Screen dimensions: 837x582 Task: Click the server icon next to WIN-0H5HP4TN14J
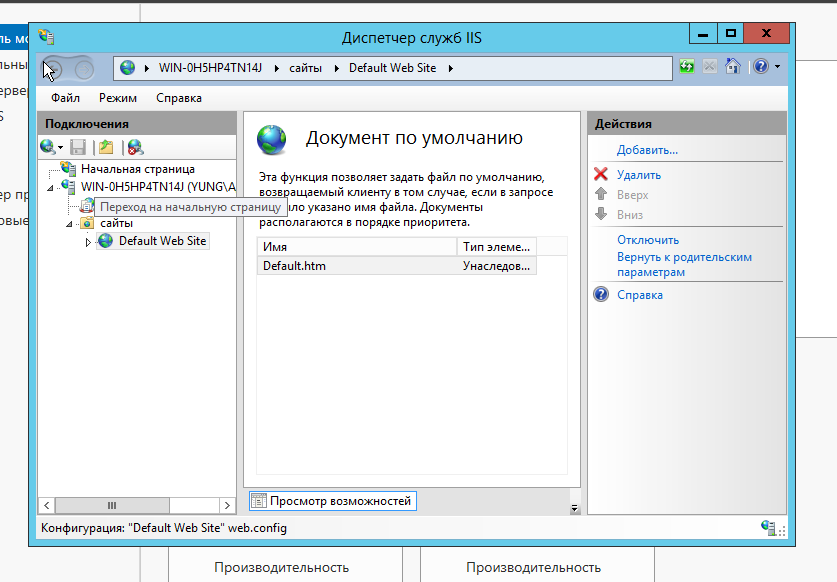(x=68, y=187)
